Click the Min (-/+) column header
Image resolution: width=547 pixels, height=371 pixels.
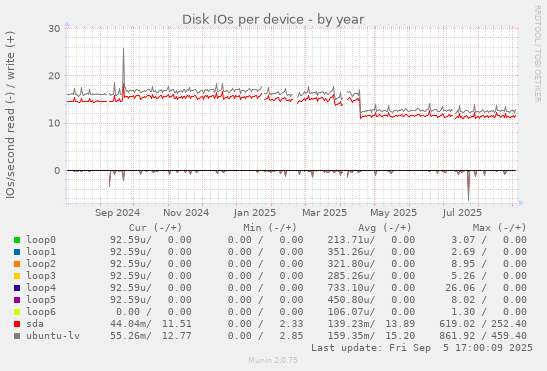tap(270, 228)
